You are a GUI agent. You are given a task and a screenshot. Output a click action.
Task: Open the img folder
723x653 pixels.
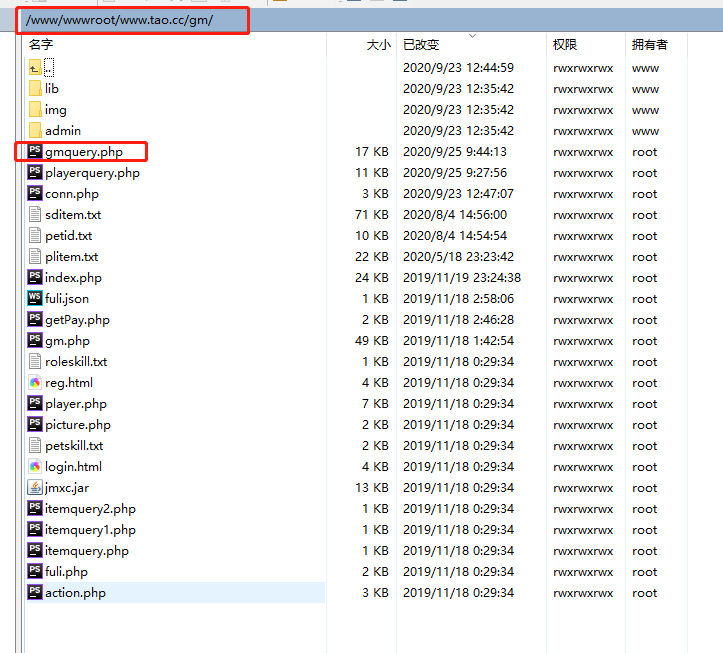[x=55, y=110]
